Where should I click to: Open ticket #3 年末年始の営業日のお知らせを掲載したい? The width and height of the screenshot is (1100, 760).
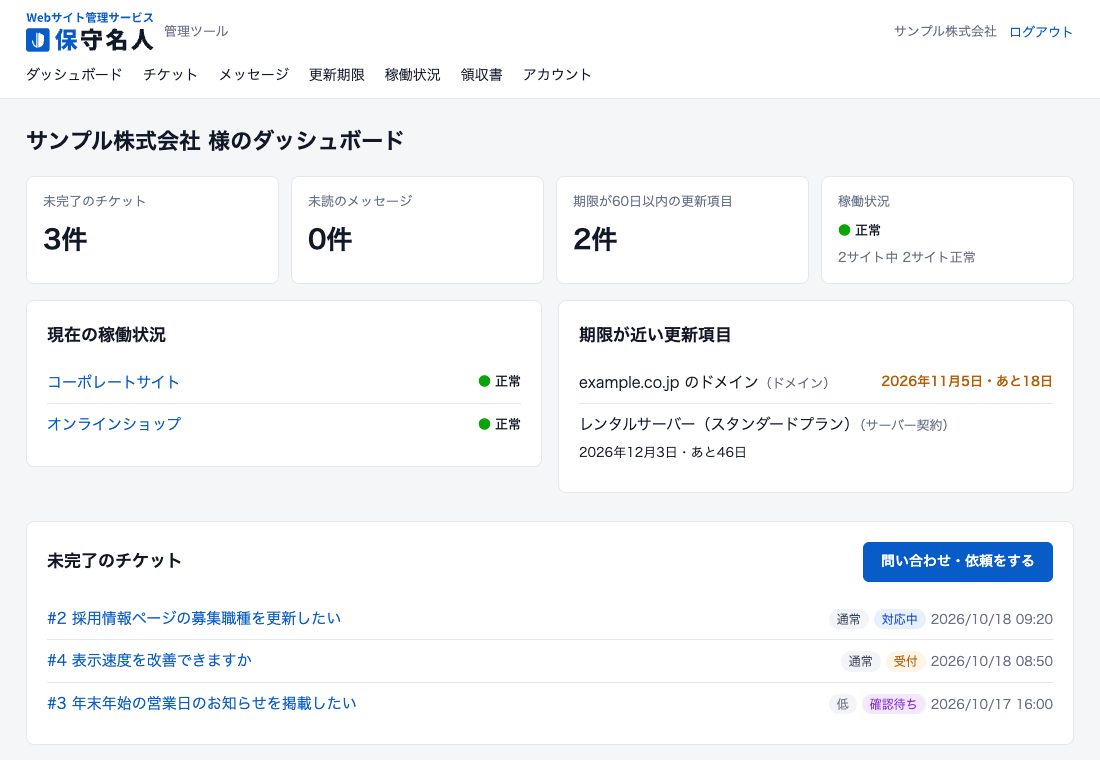click(202, 703)
